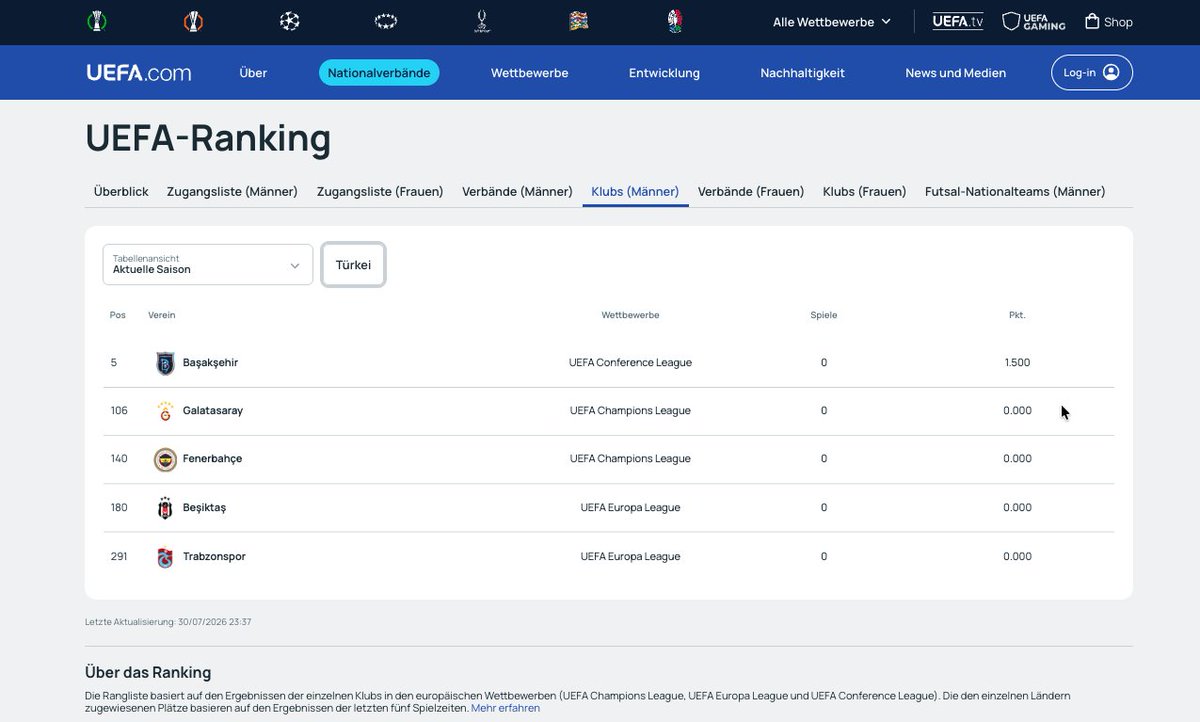Viewport: 1200px width, 722px height.
Task: Open the Wettbewerbe menu
Action: click(x=530, y=72)
